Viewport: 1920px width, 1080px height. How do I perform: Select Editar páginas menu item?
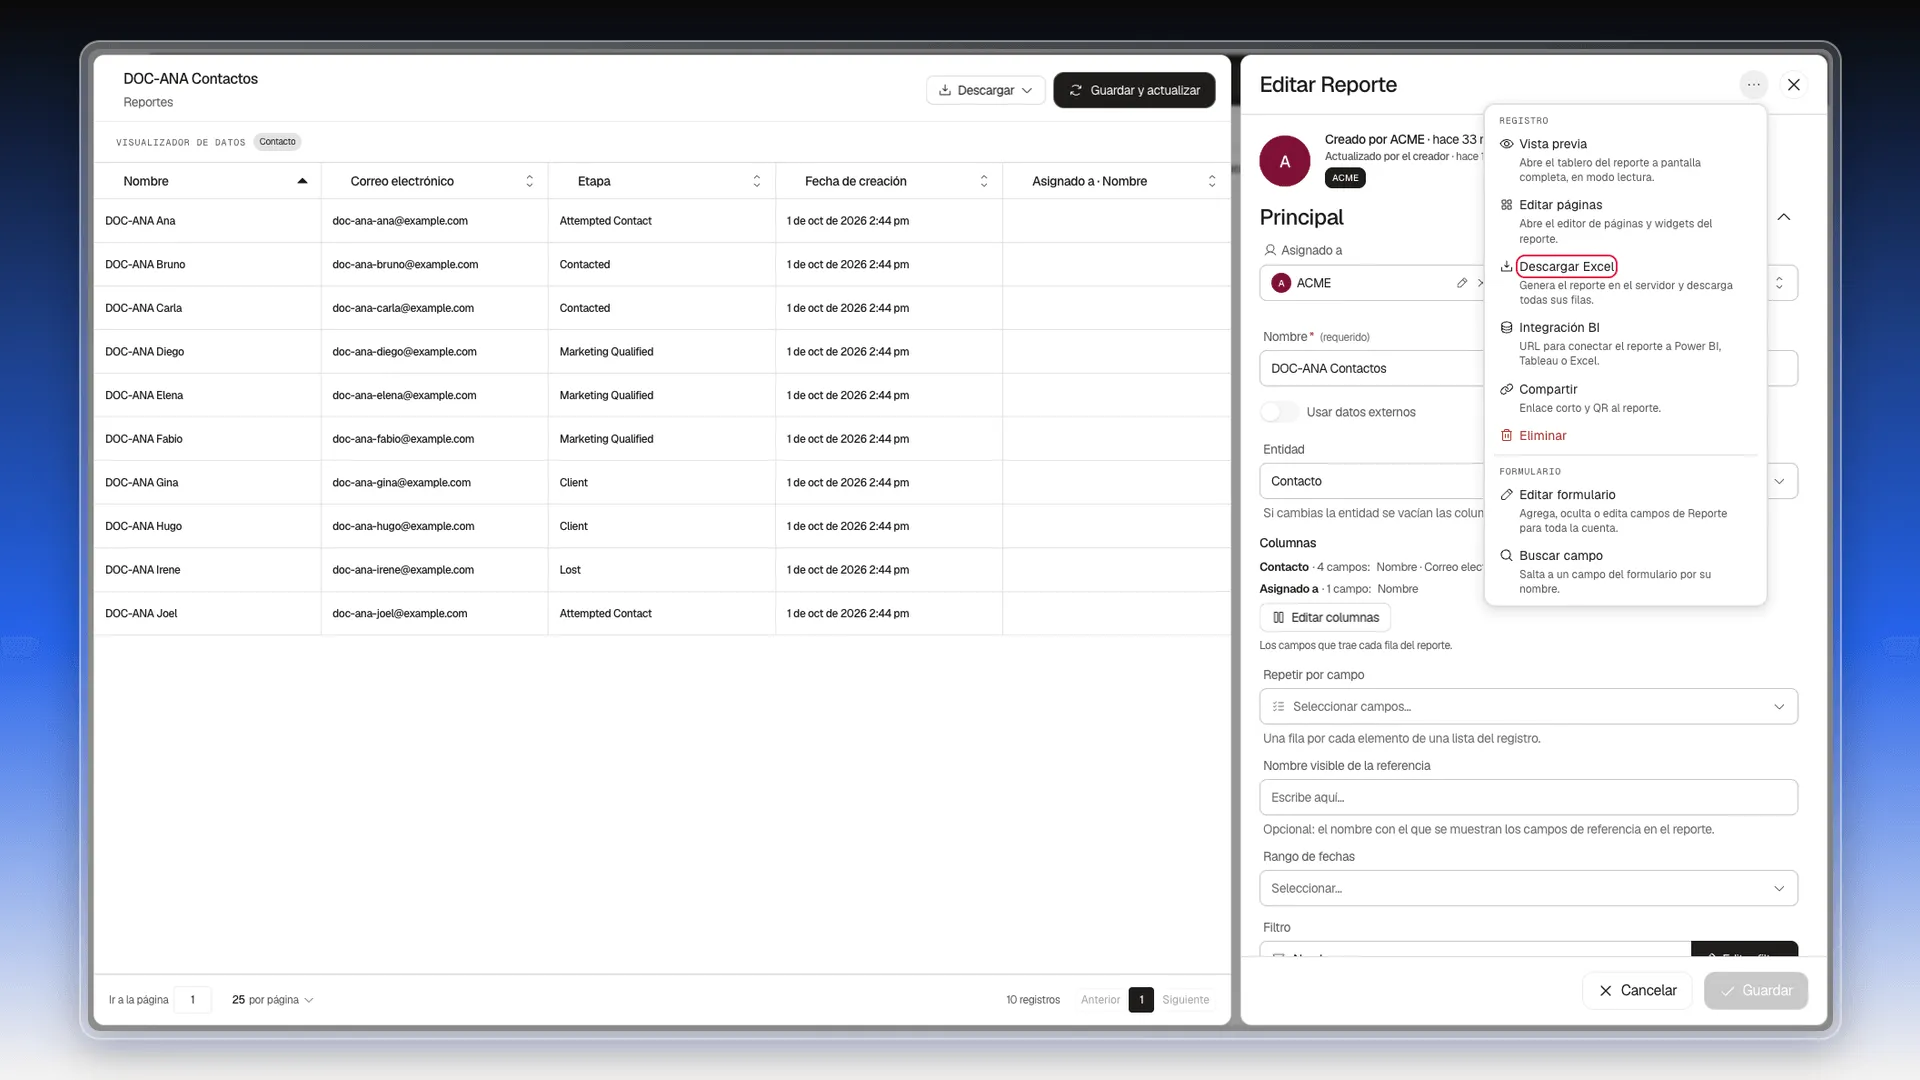pos(1625,221)
